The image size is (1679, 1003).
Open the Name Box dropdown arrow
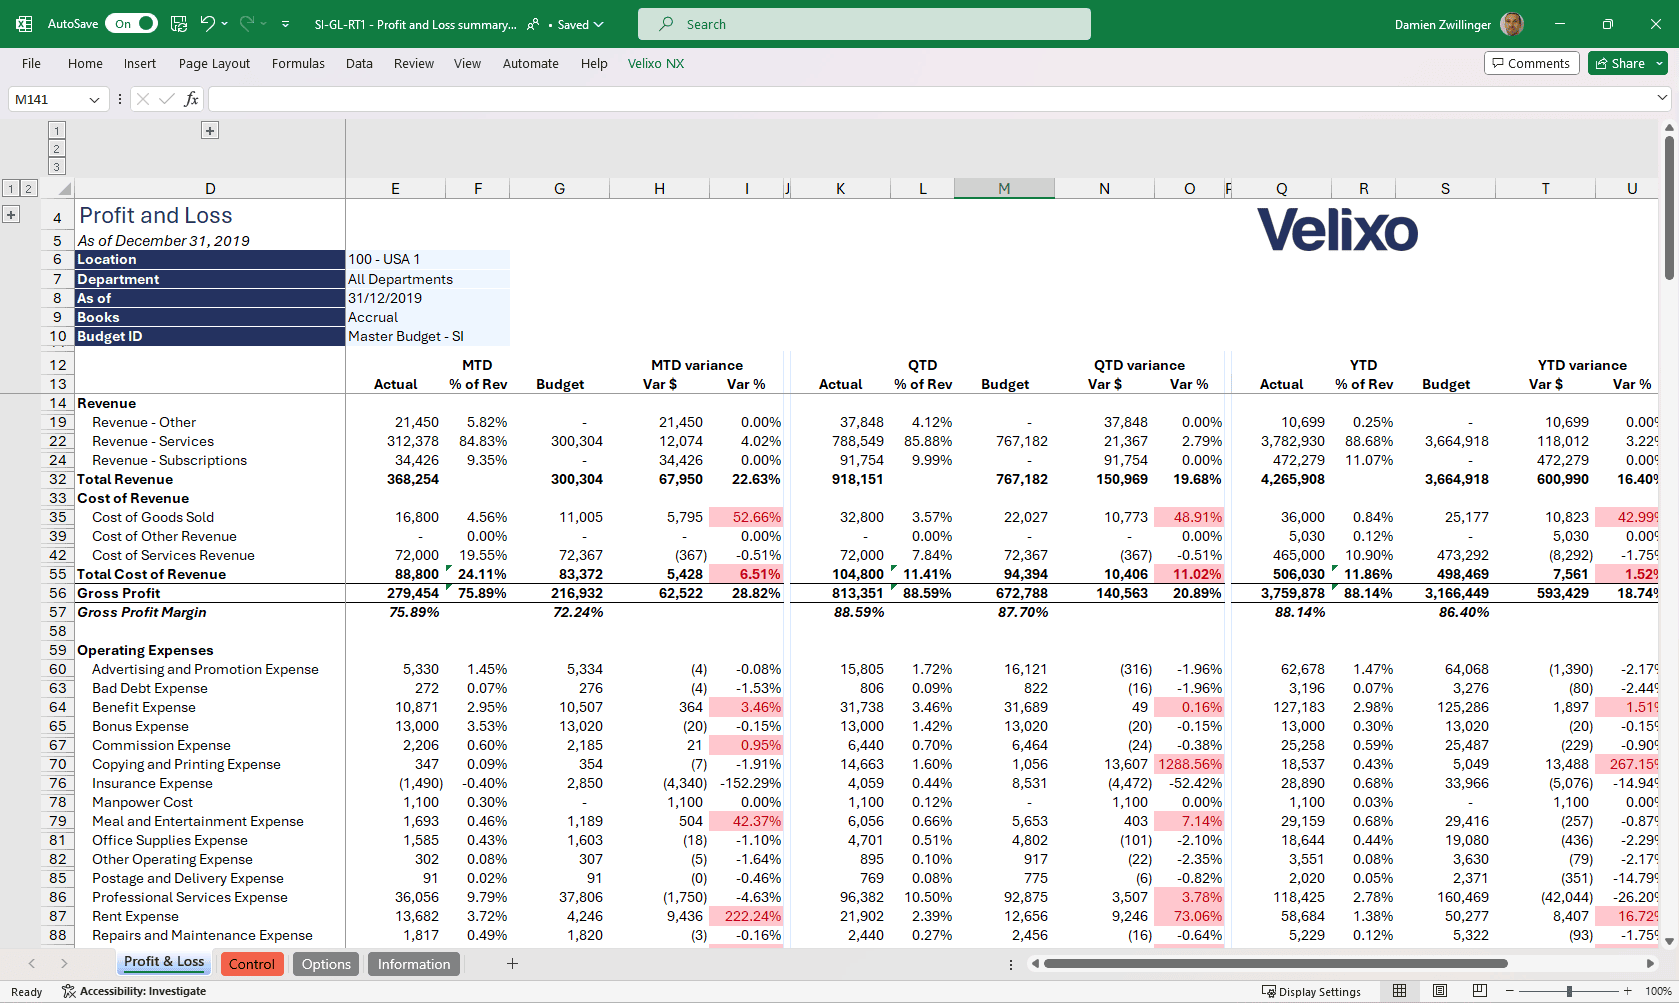tap(94, 99)
